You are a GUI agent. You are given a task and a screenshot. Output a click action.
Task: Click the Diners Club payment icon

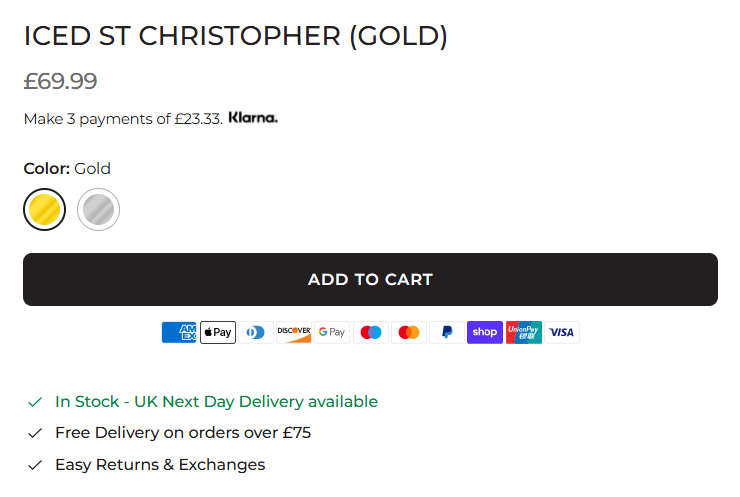tap(256, 332)
